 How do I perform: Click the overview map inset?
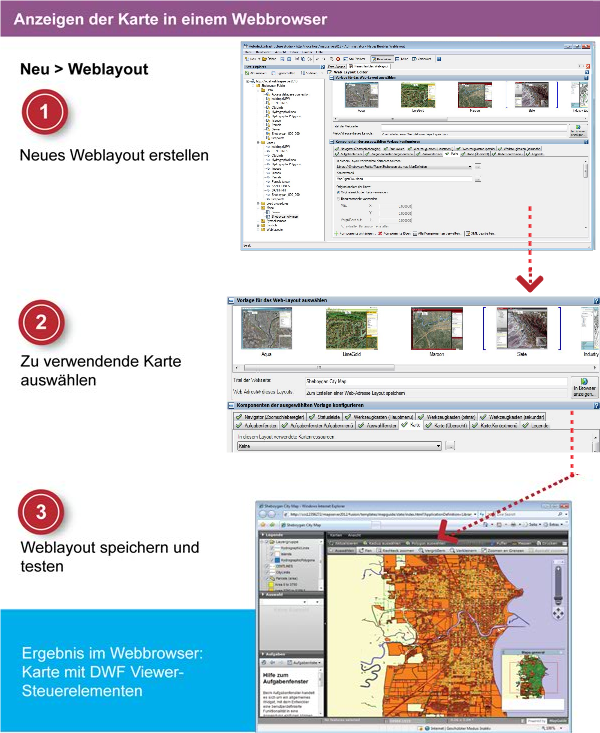click(533, 682)
